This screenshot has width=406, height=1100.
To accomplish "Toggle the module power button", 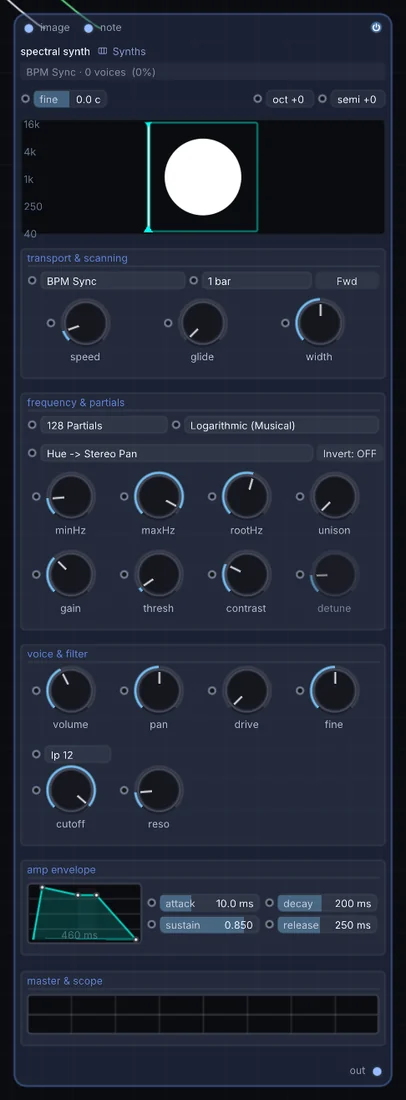I will click(x=376, y=27).
